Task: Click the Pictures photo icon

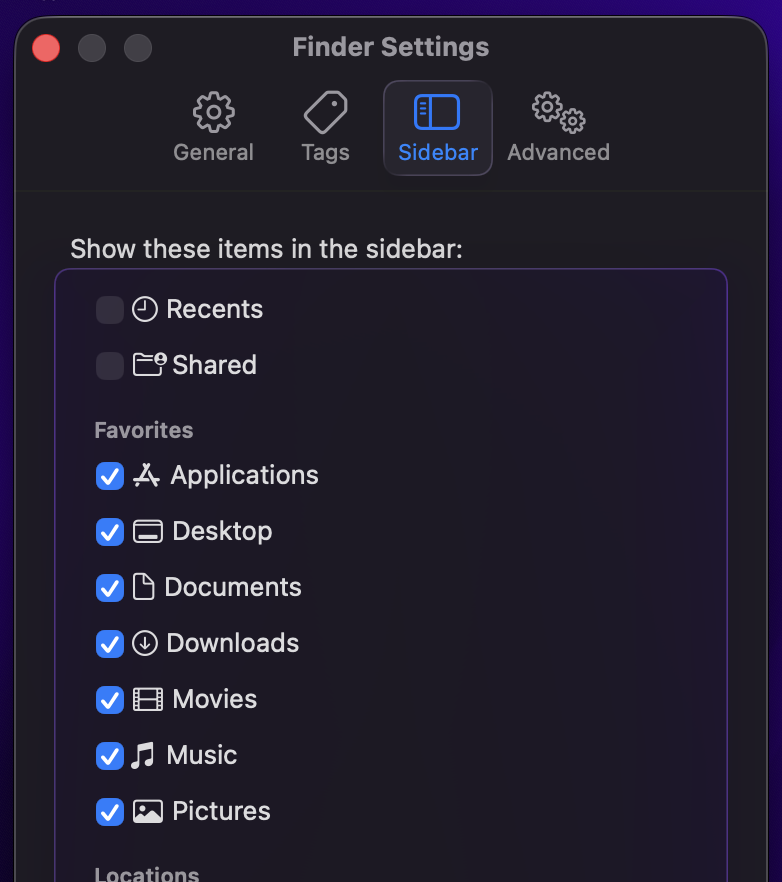Action: coord(148,811)
